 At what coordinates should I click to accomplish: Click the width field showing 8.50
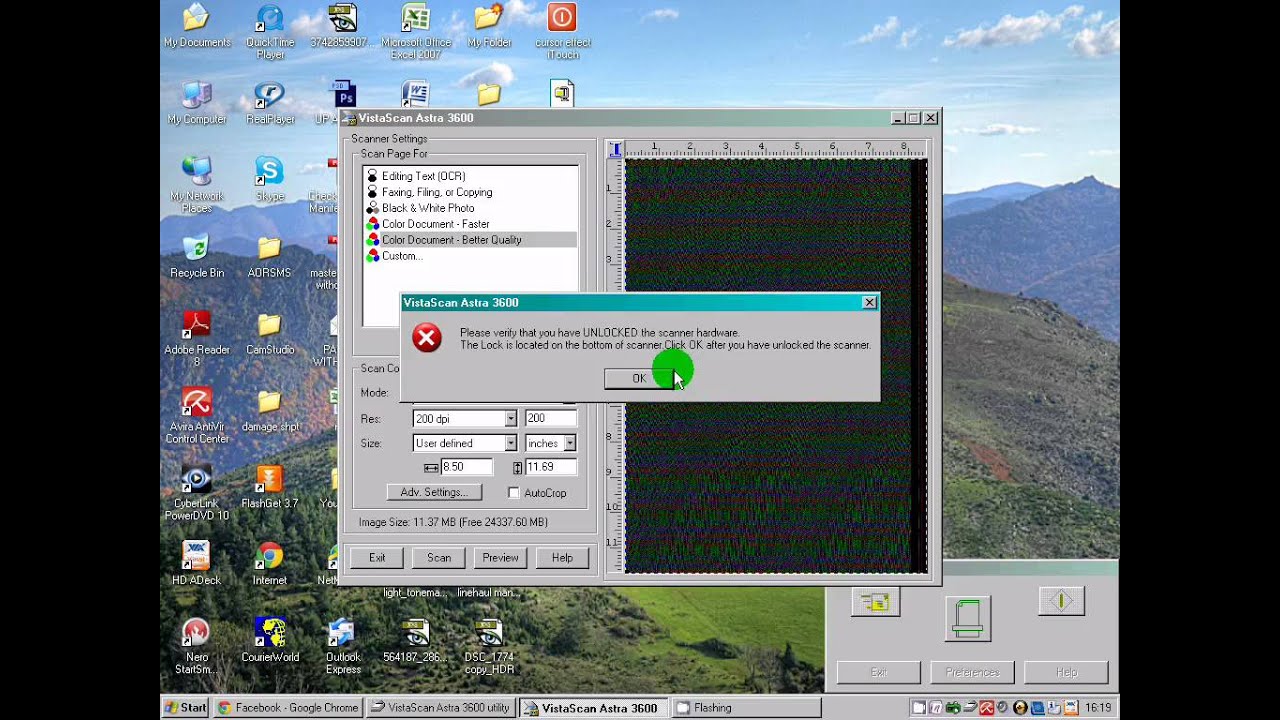click(x=466, y=467)
